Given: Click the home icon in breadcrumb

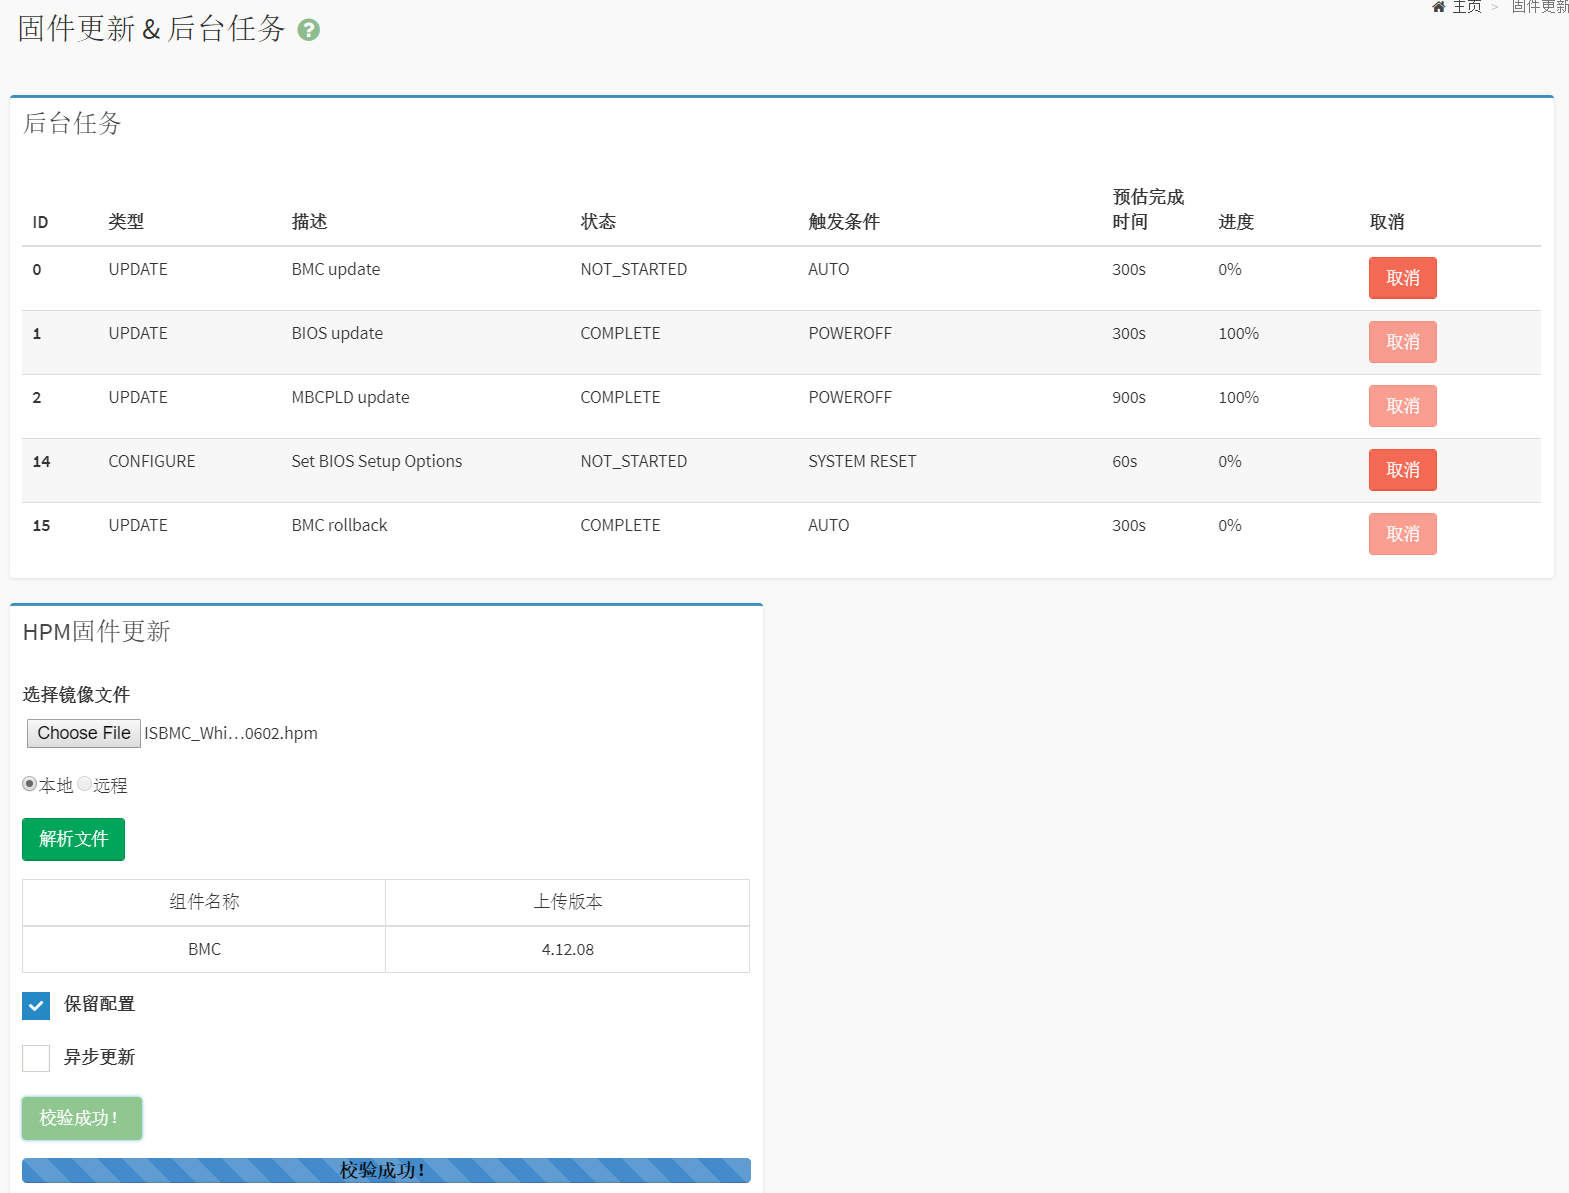Looking at the screenshot, I should (x=1438, y=7).
